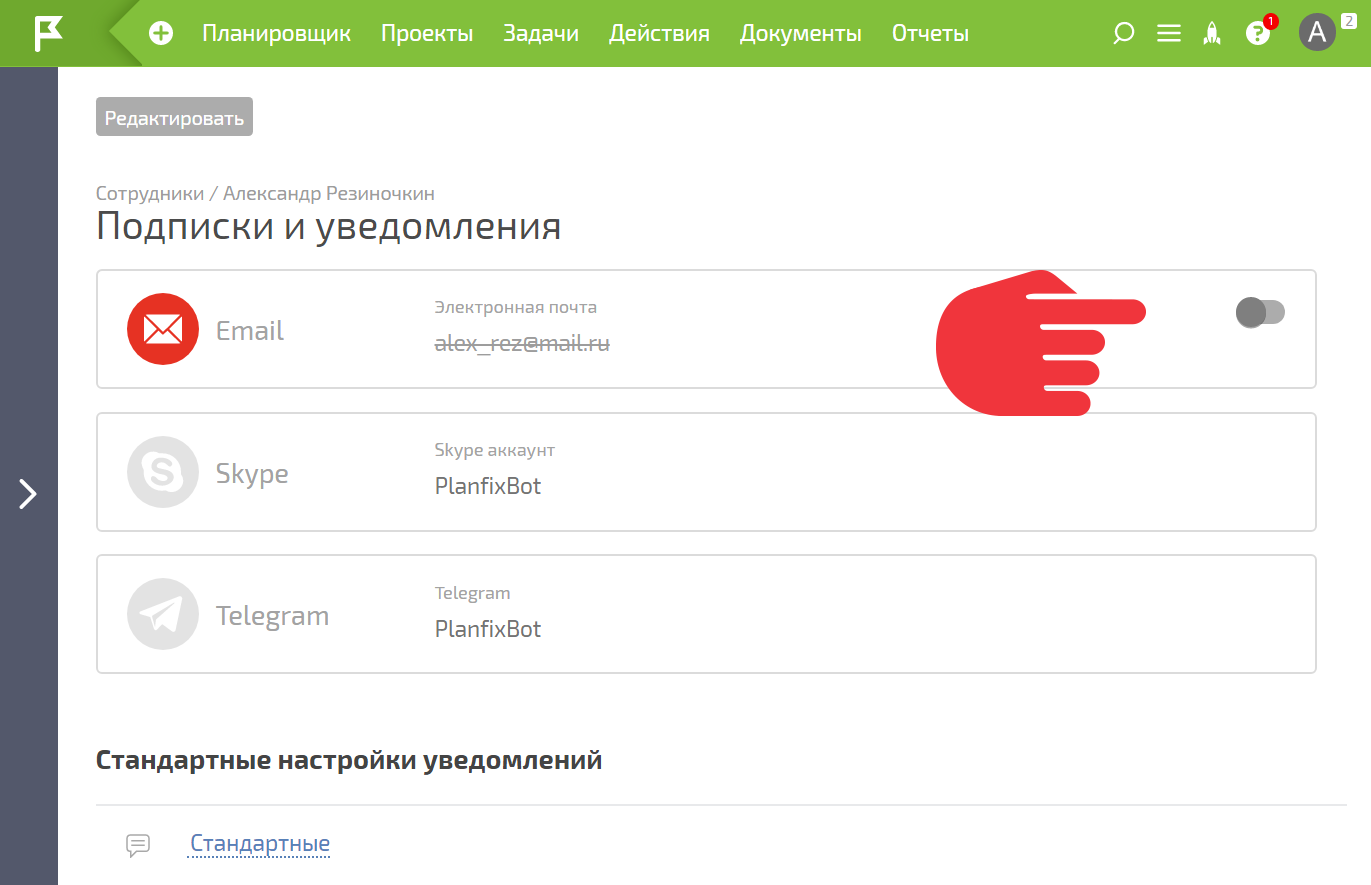Viewport: 1371px width, 885px height.
Task: Click the Planfix flag logo
Action: [49, 33]
